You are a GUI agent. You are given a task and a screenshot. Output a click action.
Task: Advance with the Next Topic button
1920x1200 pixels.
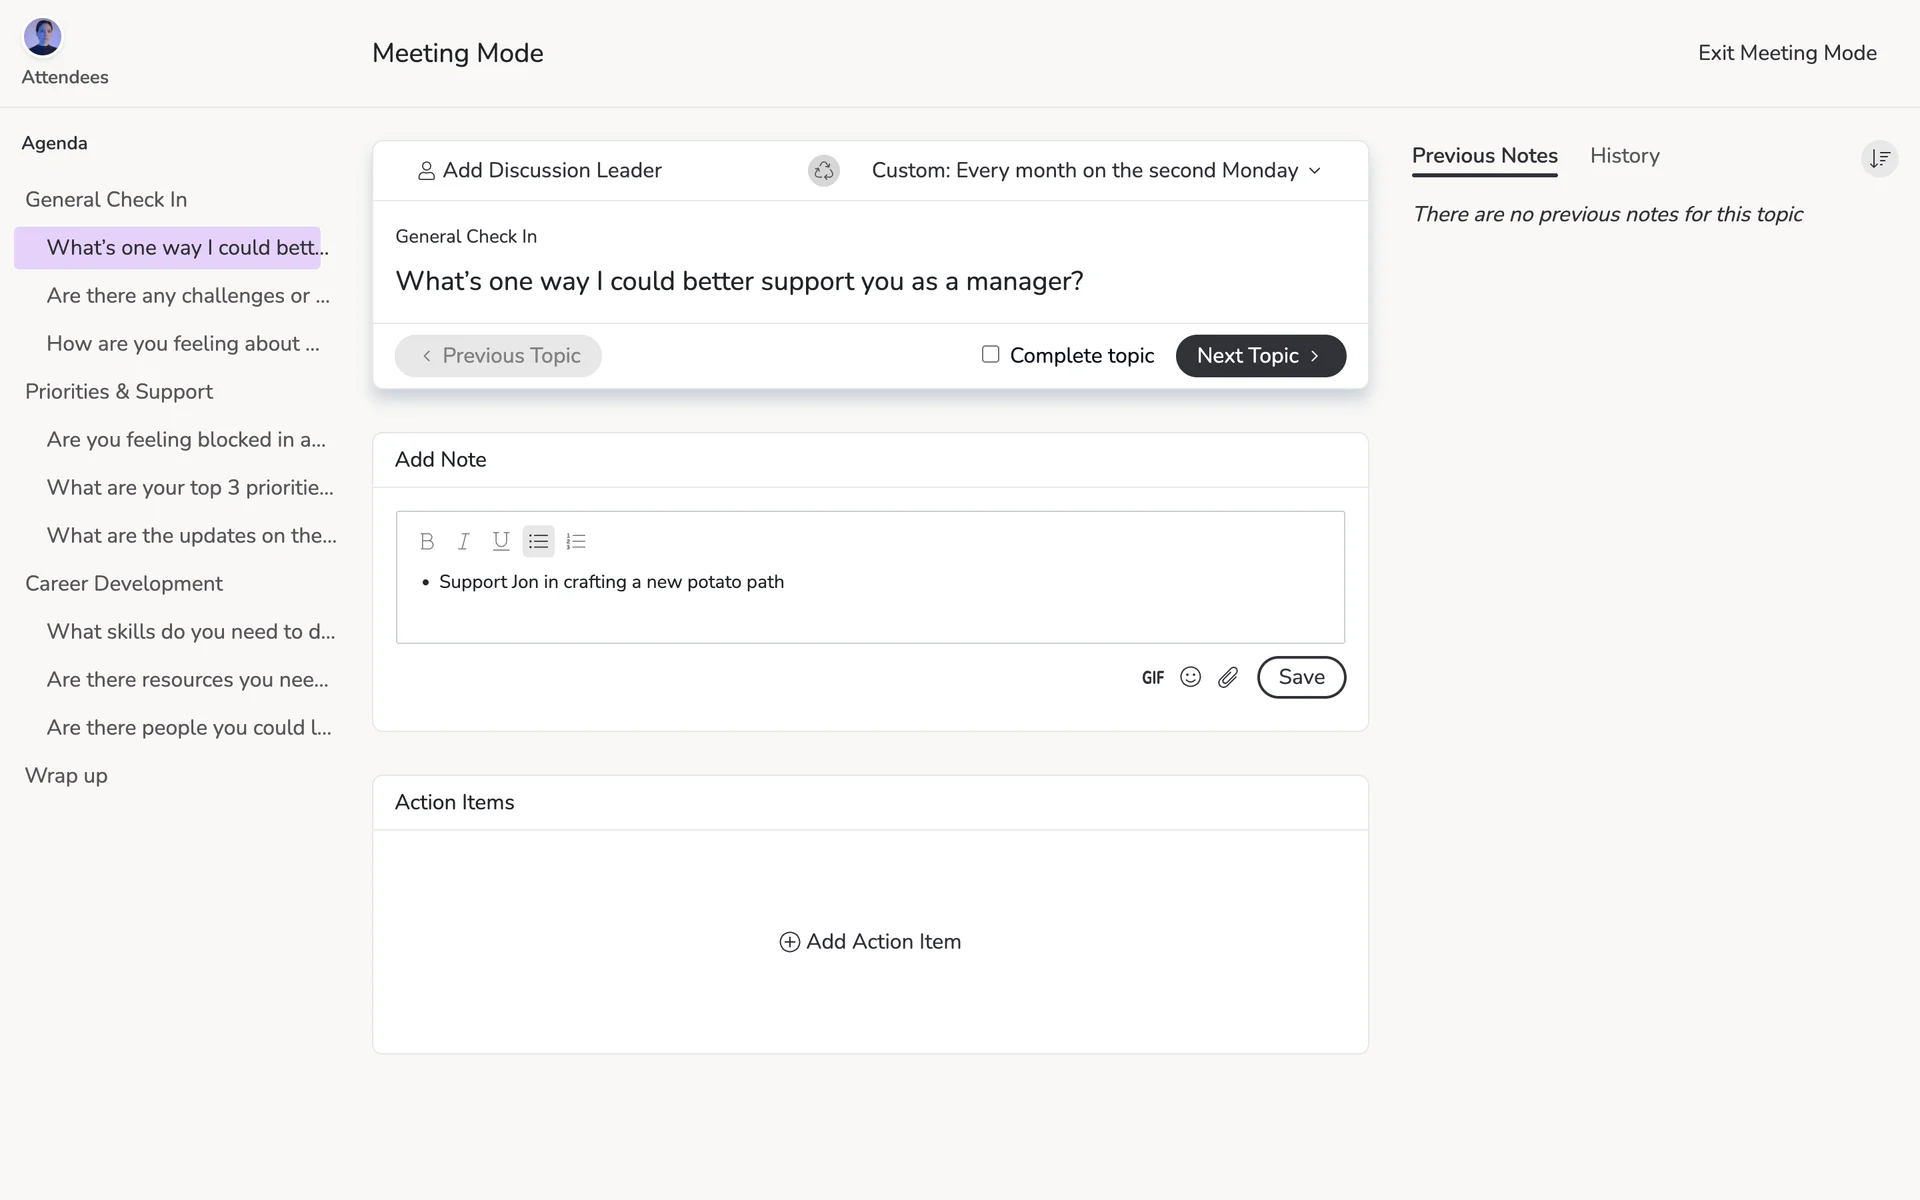(x=1260, y=356)
